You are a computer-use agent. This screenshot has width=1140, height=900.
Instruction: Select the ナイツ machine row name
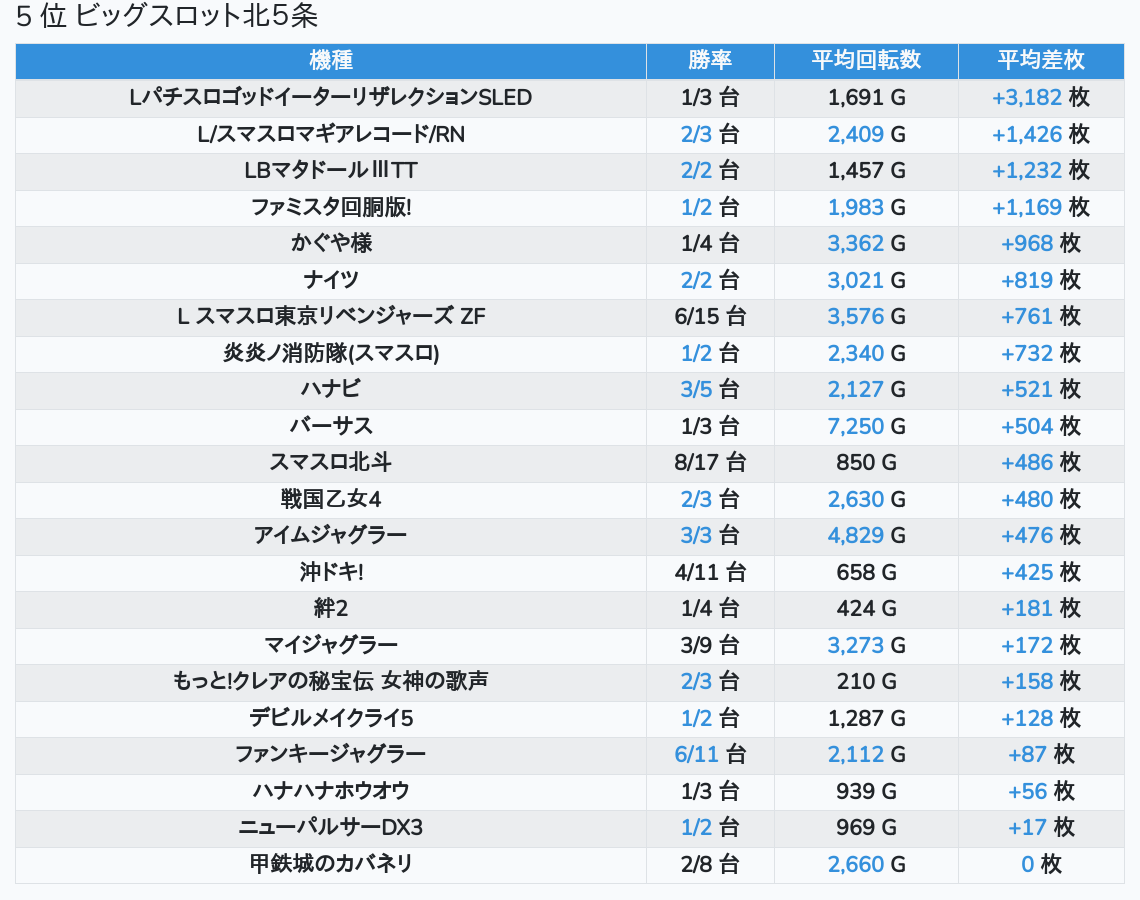[331, 280]
